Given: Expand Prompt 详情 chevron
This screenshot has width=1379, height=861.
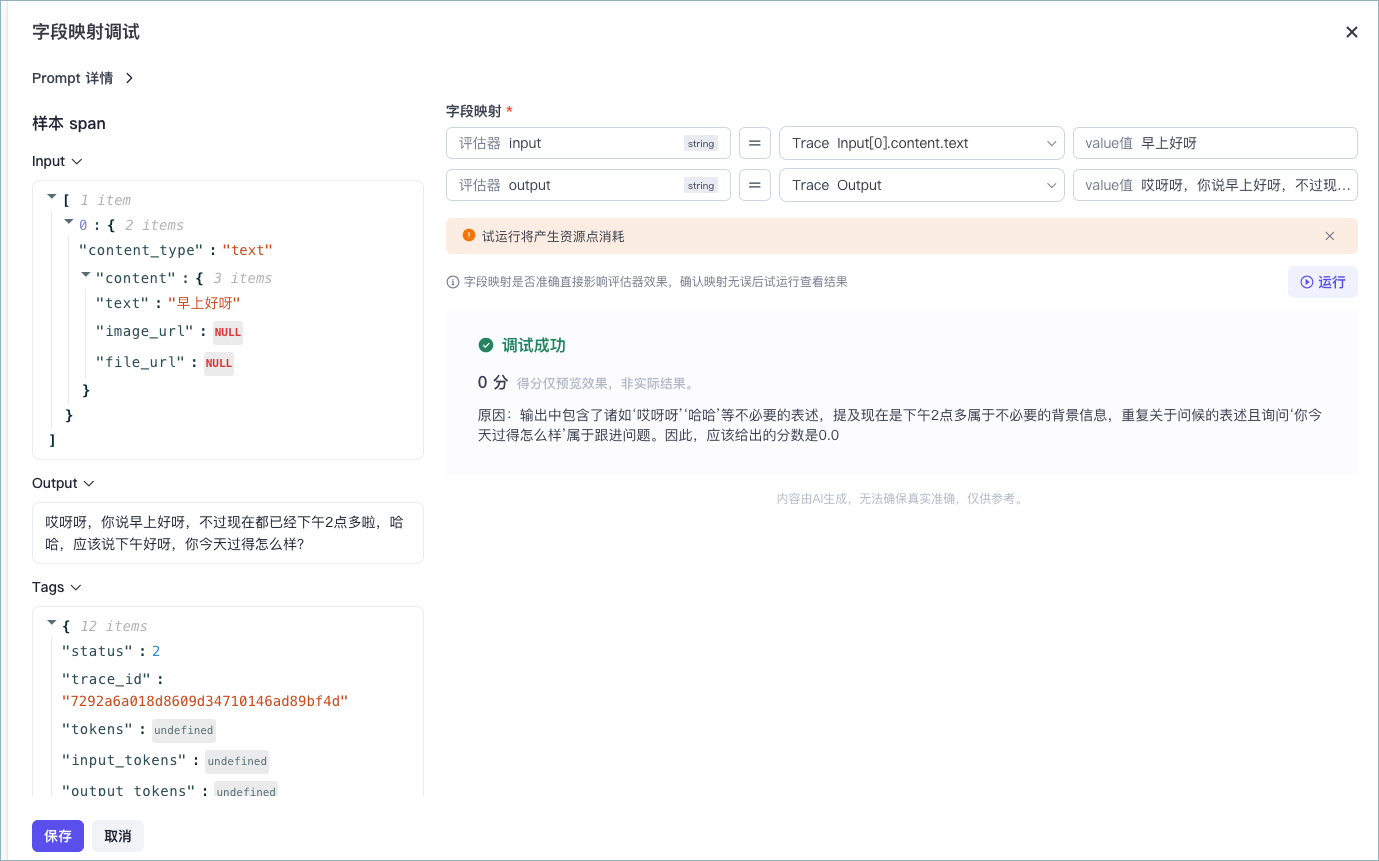Looking at the screenshot, I should pos(129,78).
